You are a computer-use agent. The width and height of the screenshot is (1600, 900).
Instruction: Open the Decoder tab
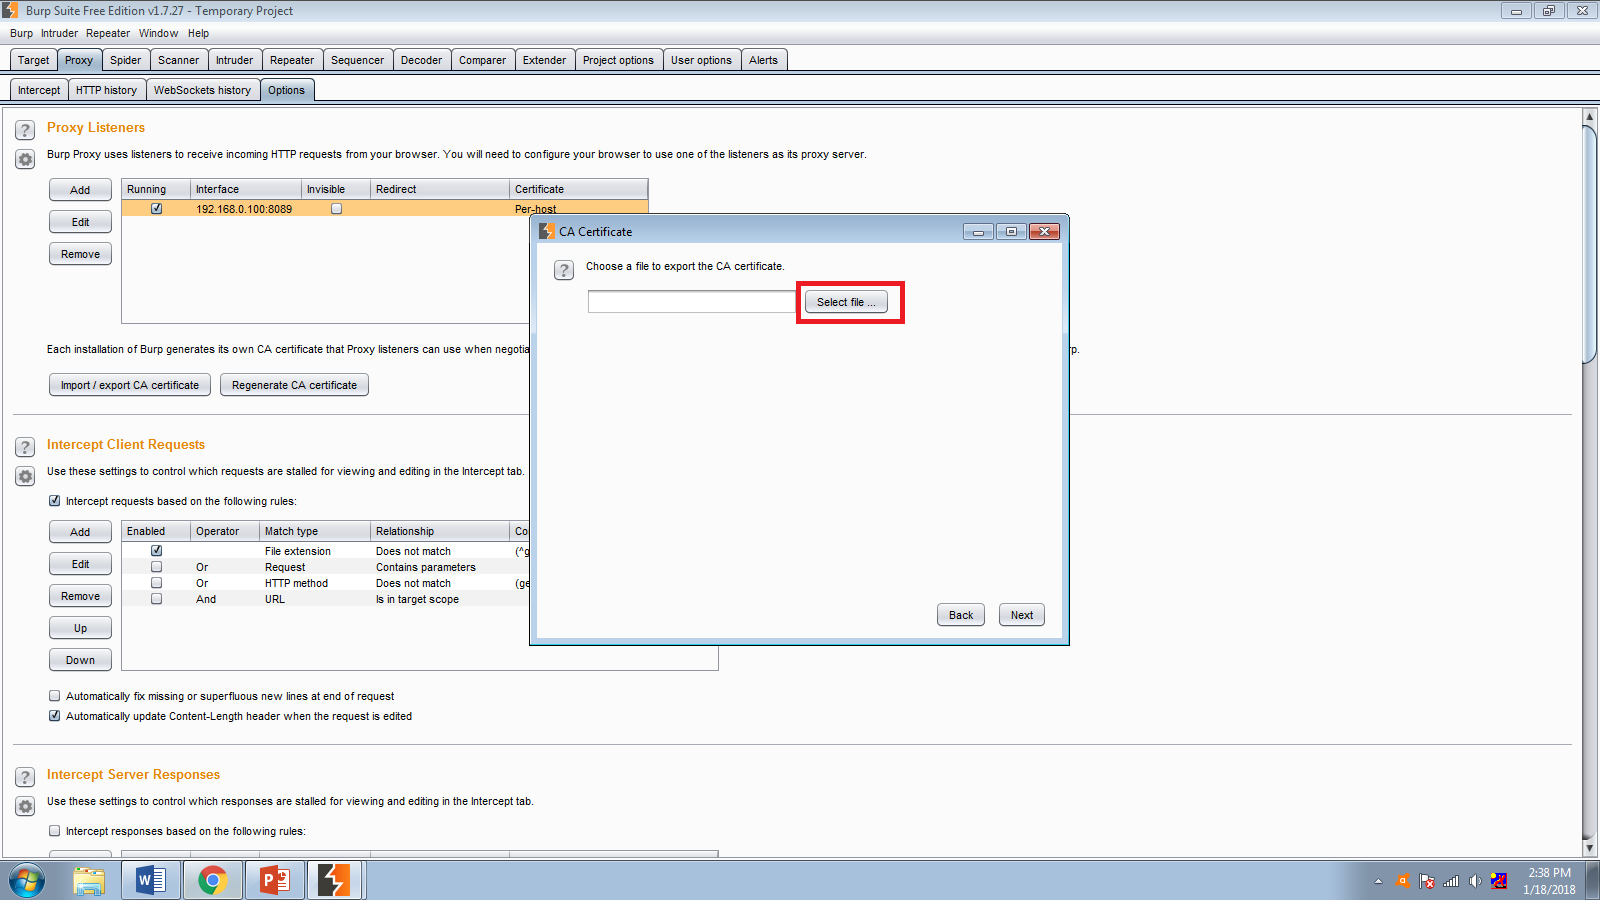[x=421, y=60]
